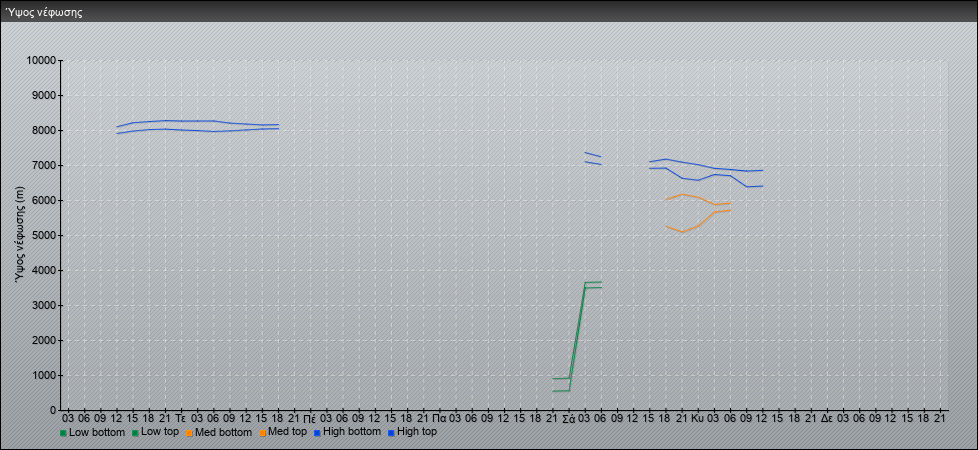
Task: Toggle the 'Med top' legend label
Action: pyautogui.click(x=289, y=432)
